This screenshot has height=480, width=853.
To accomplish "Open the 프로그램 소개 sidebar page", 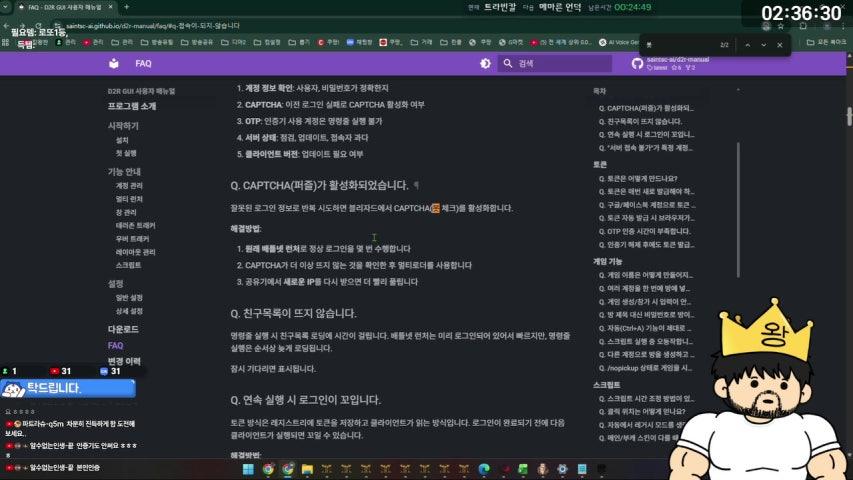I will (132, 106).
